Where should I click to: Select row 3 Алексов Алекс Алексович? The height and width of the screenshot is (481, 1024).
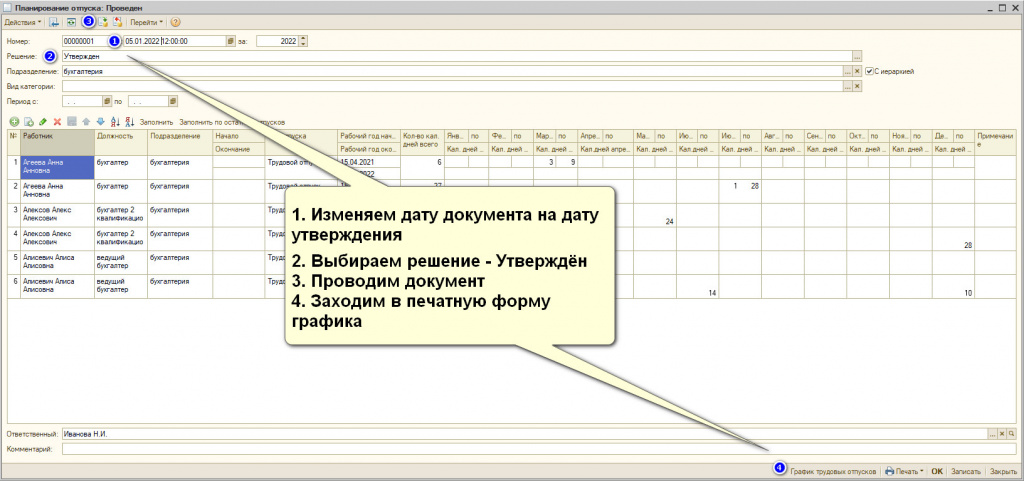tap(57, 215)
